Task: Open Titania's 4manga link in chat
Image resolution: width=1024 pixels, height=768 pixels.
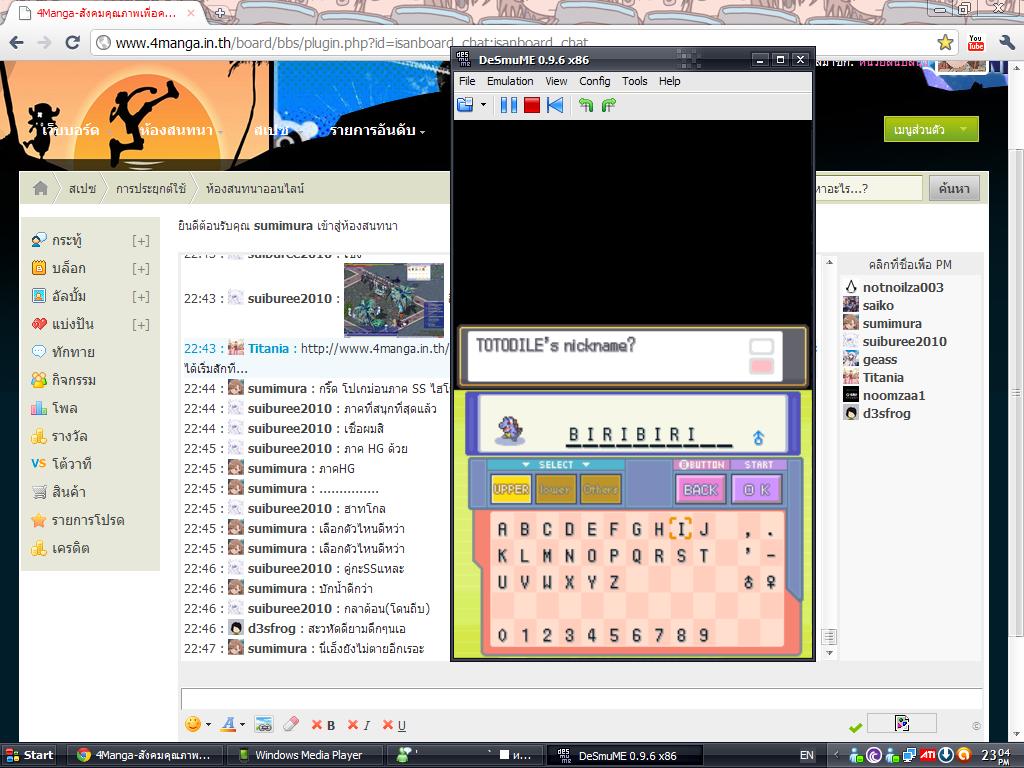Action: click(375, 348)
